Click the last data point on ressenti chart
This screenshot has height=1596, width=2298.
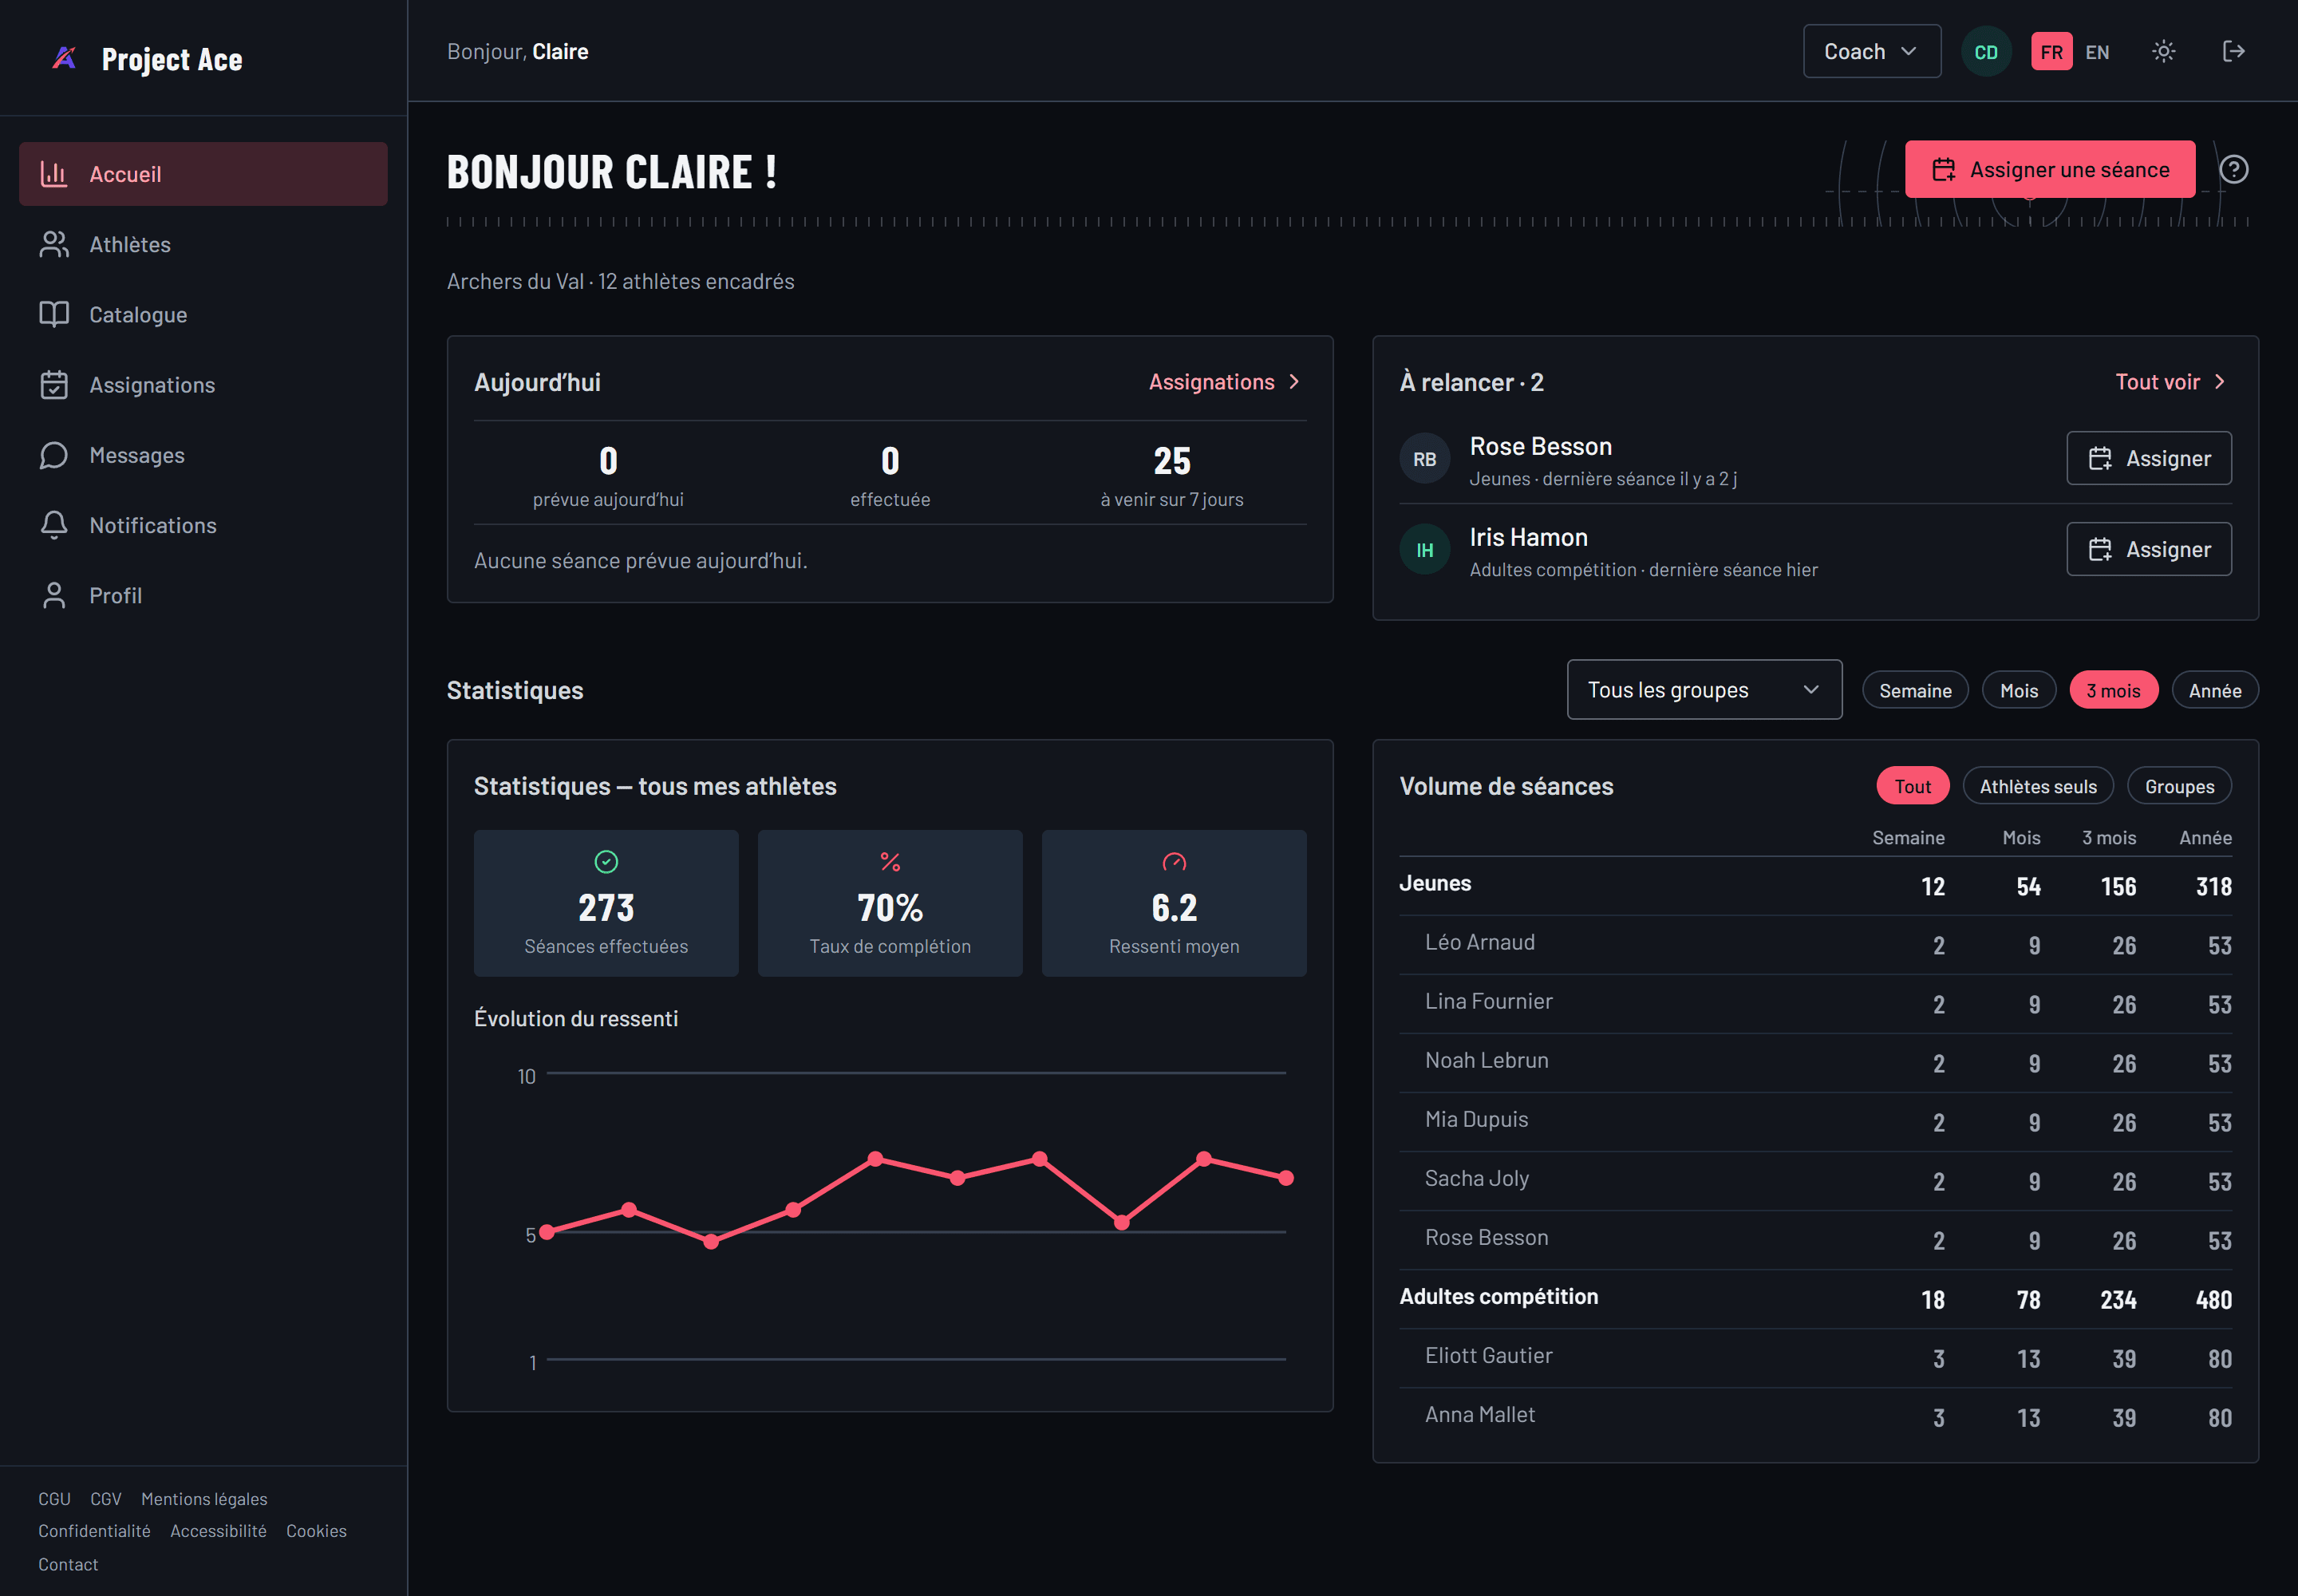(1286, 1178)
